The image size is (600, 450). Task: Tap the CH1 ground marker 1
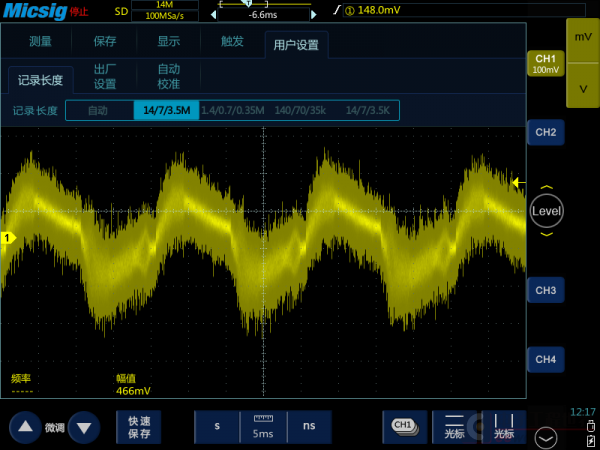8,238
